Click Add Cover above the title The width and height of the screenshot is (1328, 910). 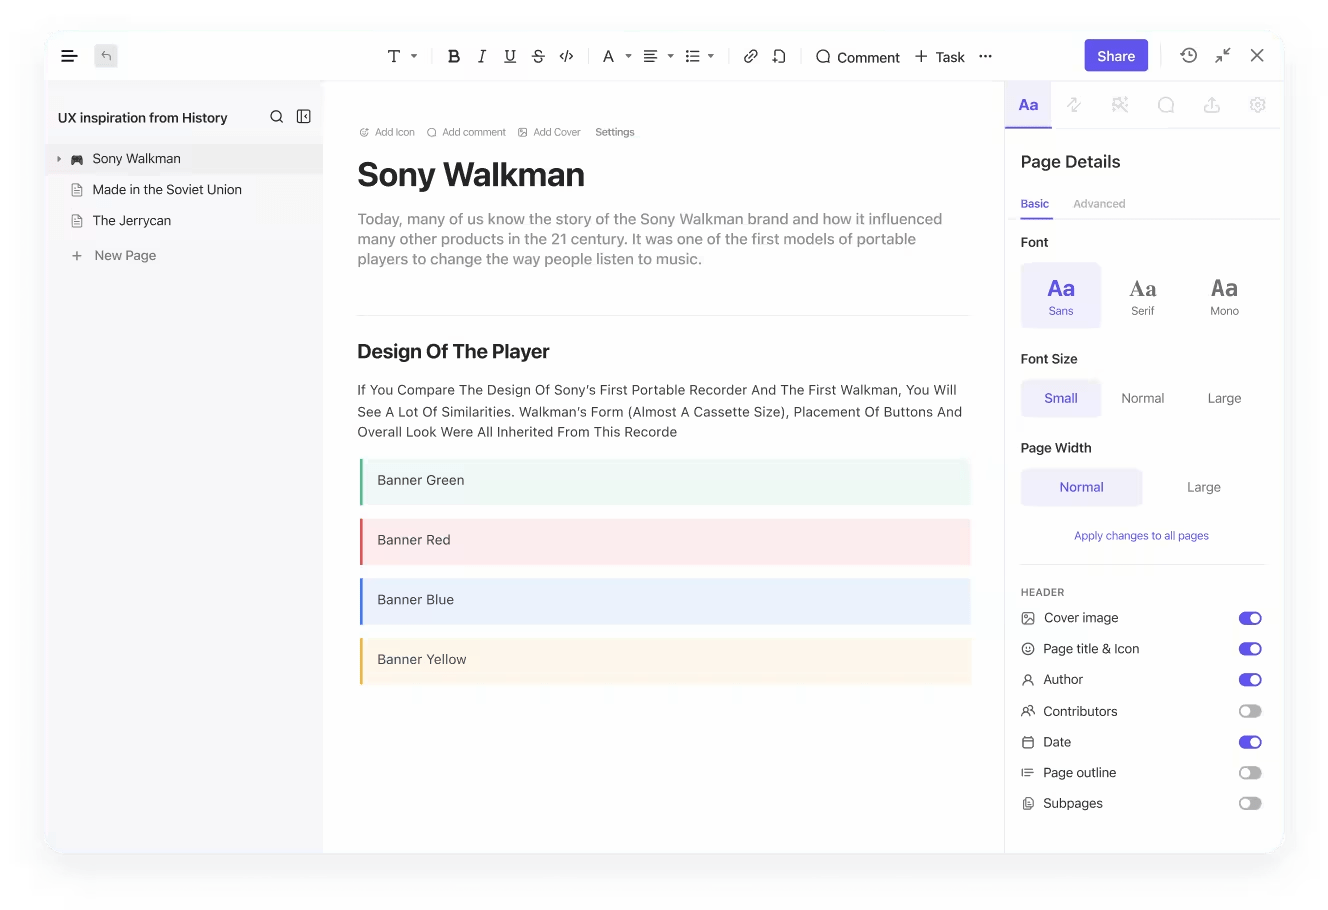549,132
